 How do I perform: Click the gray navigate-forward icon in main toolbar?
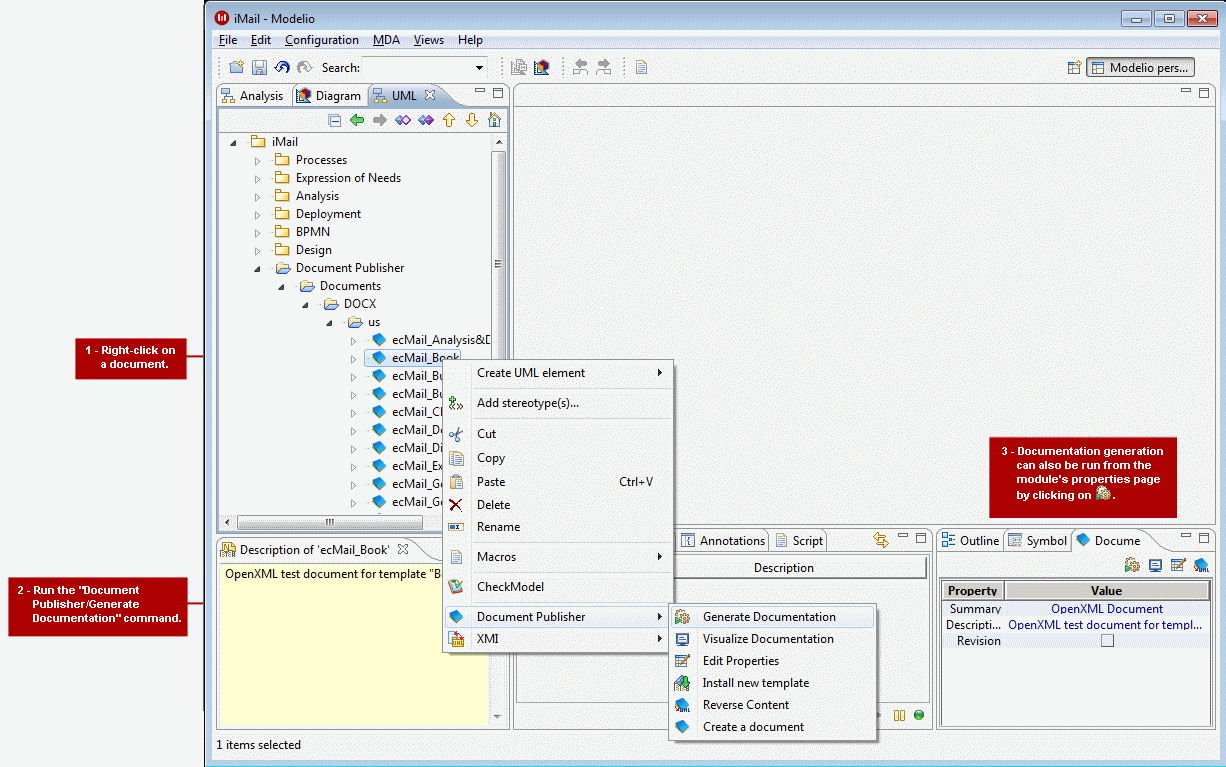(604, 67)
